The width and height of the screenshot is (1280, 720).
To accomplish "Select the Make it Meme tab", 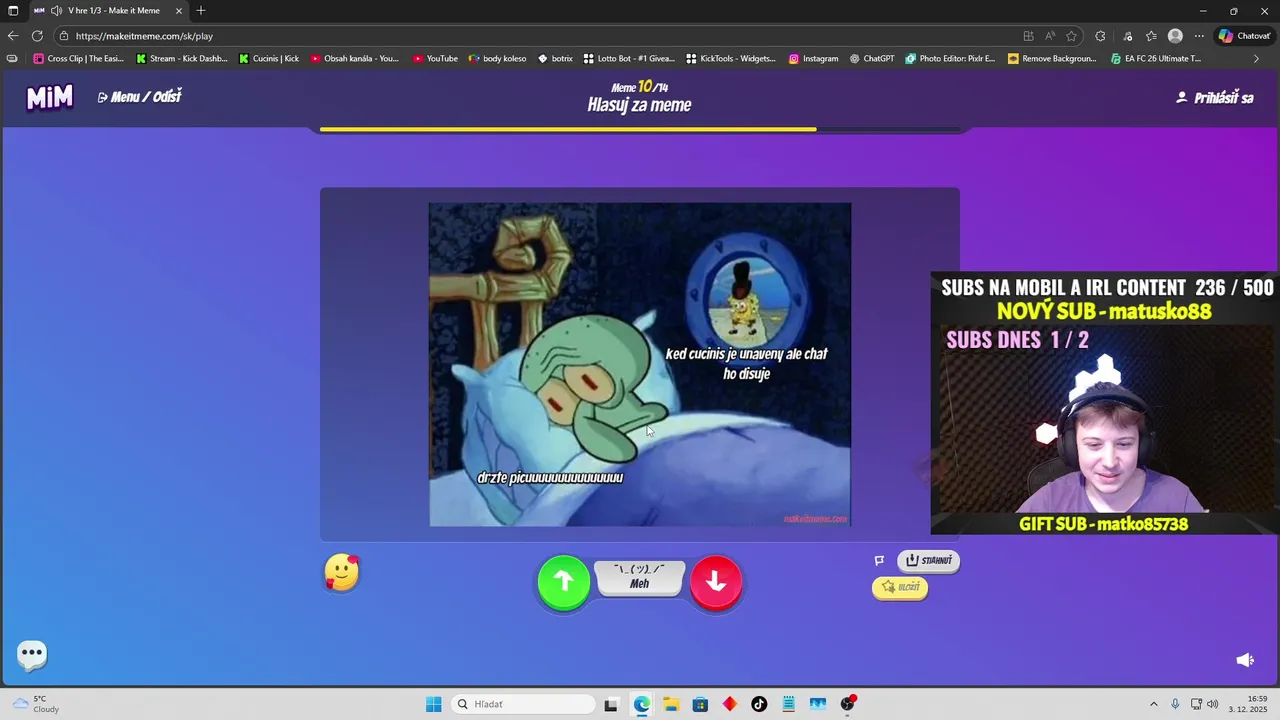I will tap(108, 11).
